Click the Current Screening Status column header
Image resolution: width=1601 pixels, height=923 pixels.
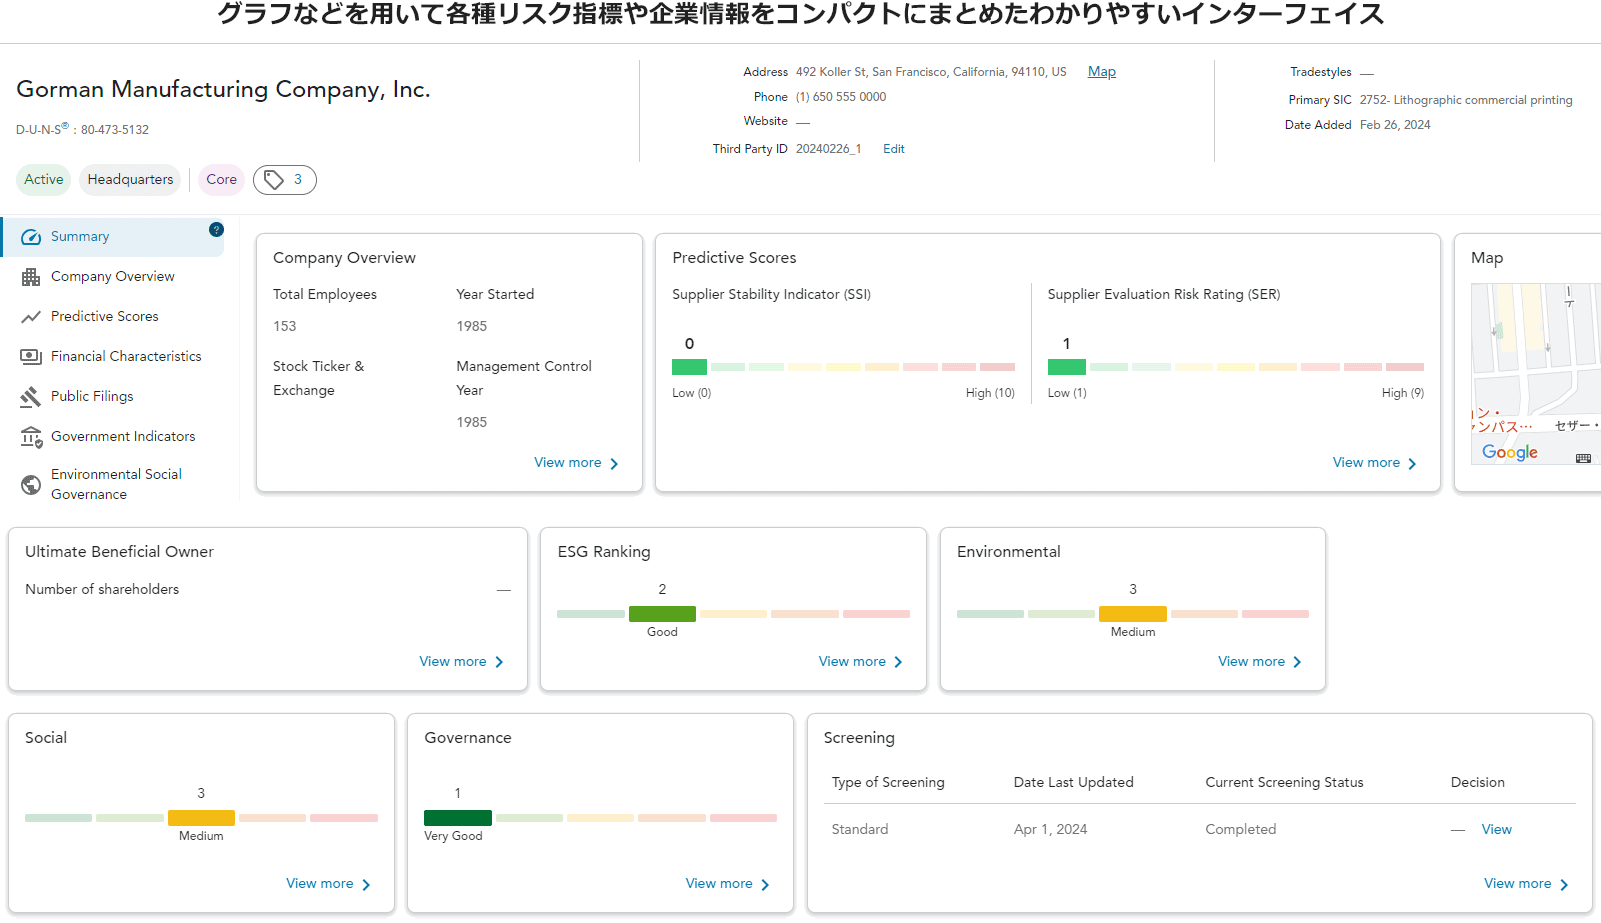click(x=1284, y=783)
